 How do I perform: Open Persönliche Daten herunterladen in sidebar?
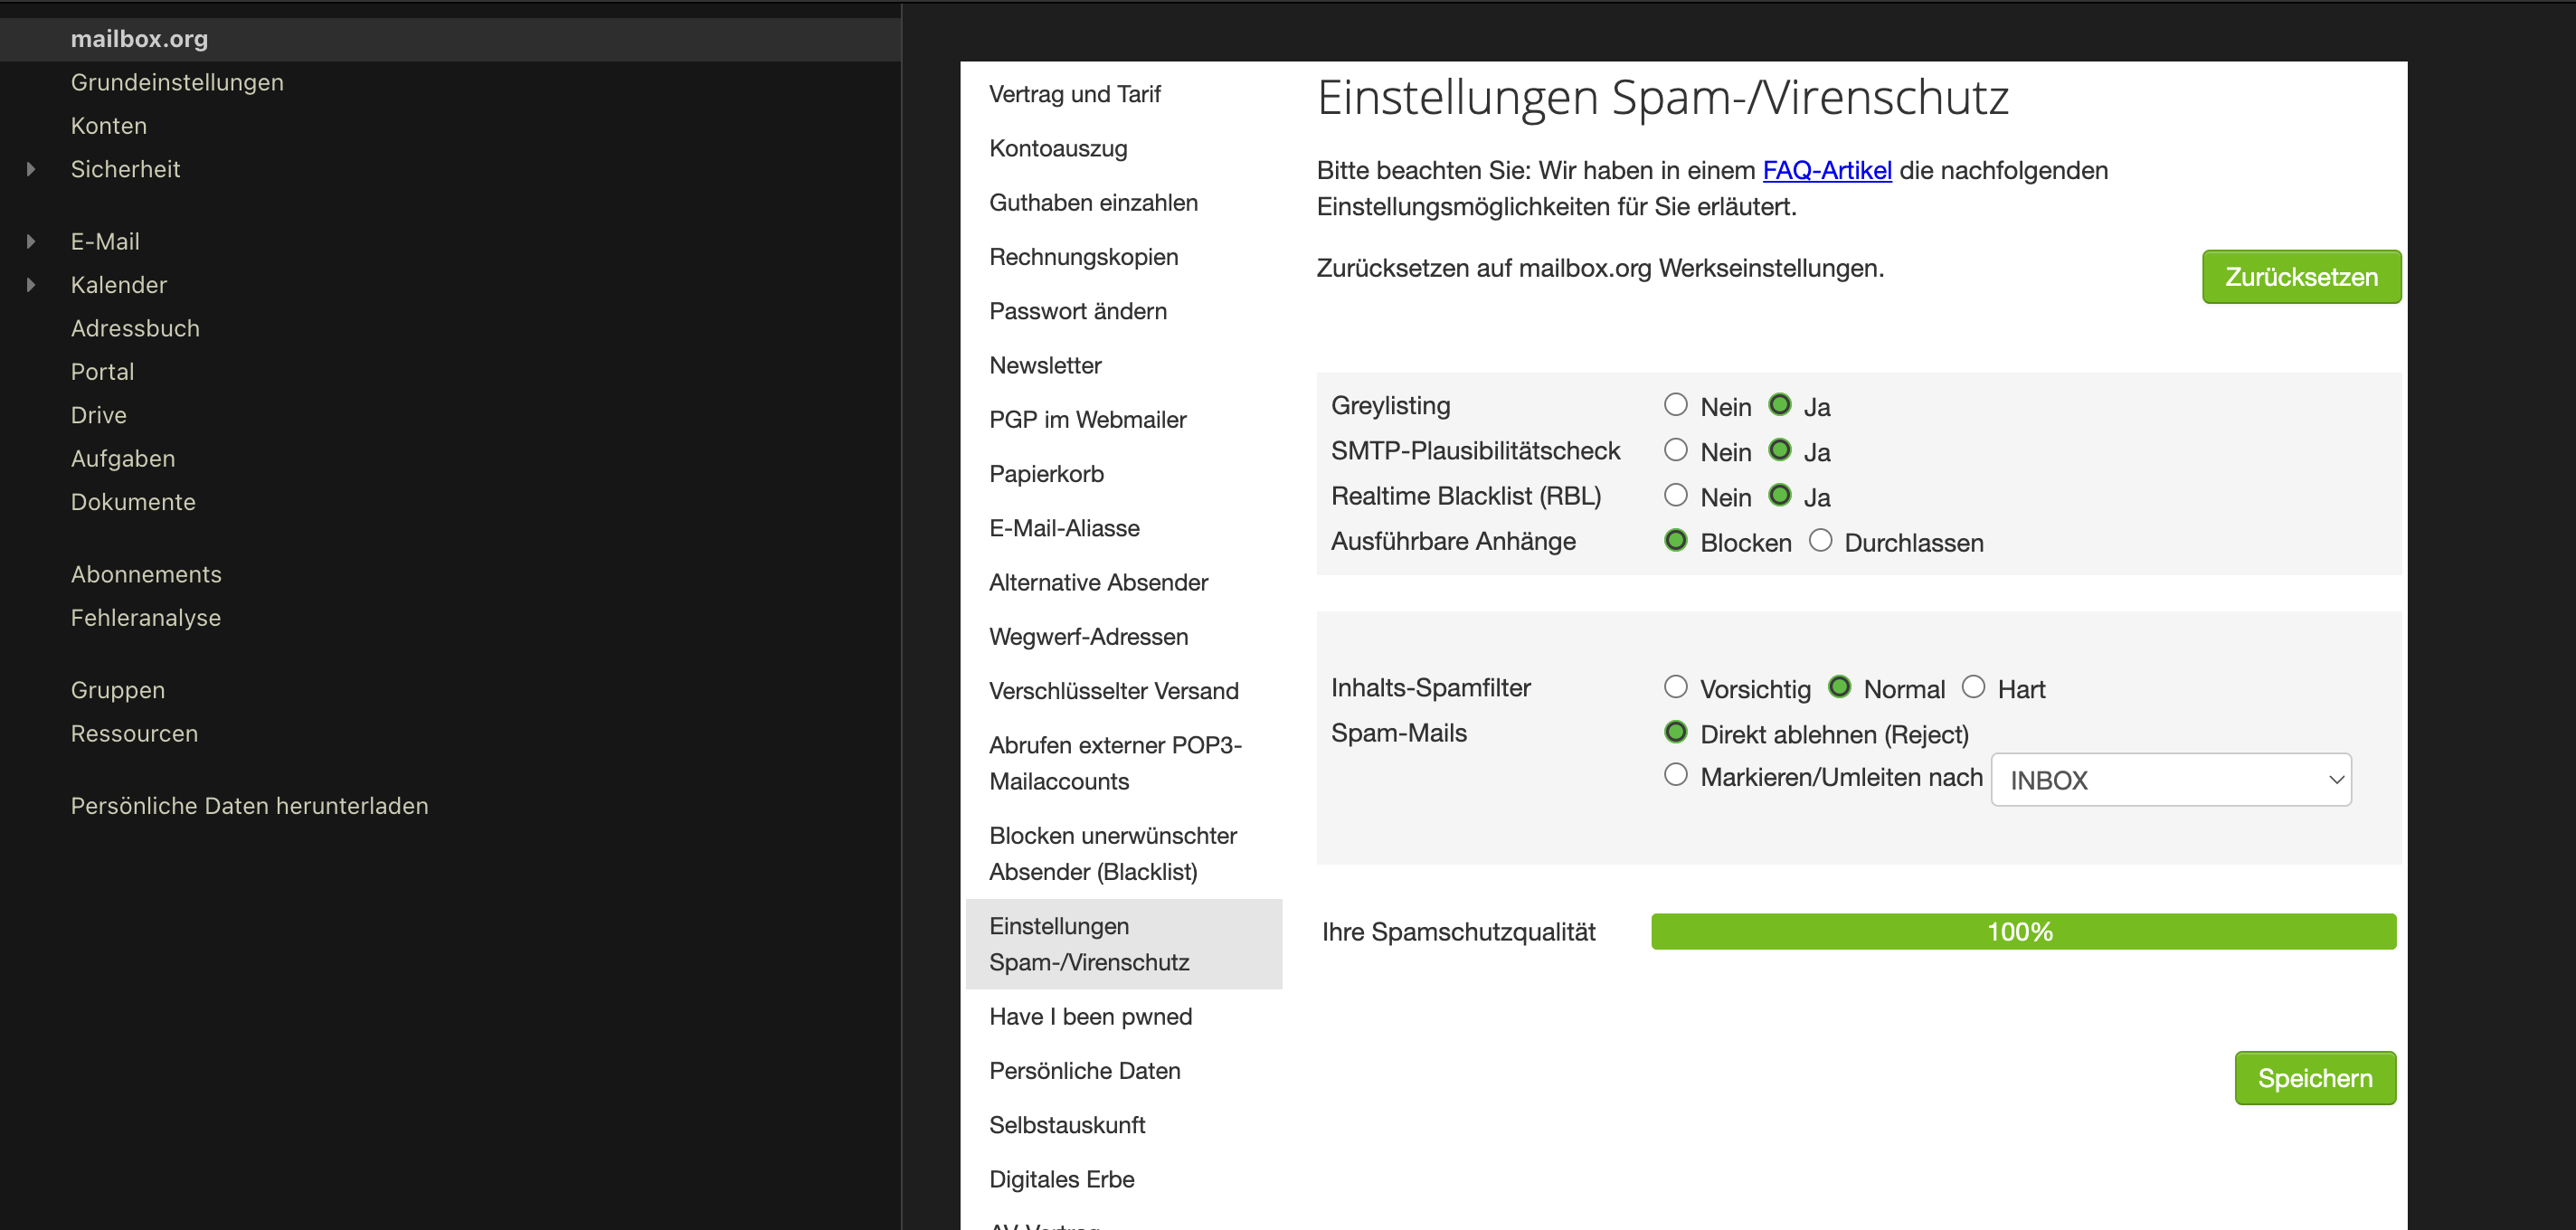tap(249, 806)
